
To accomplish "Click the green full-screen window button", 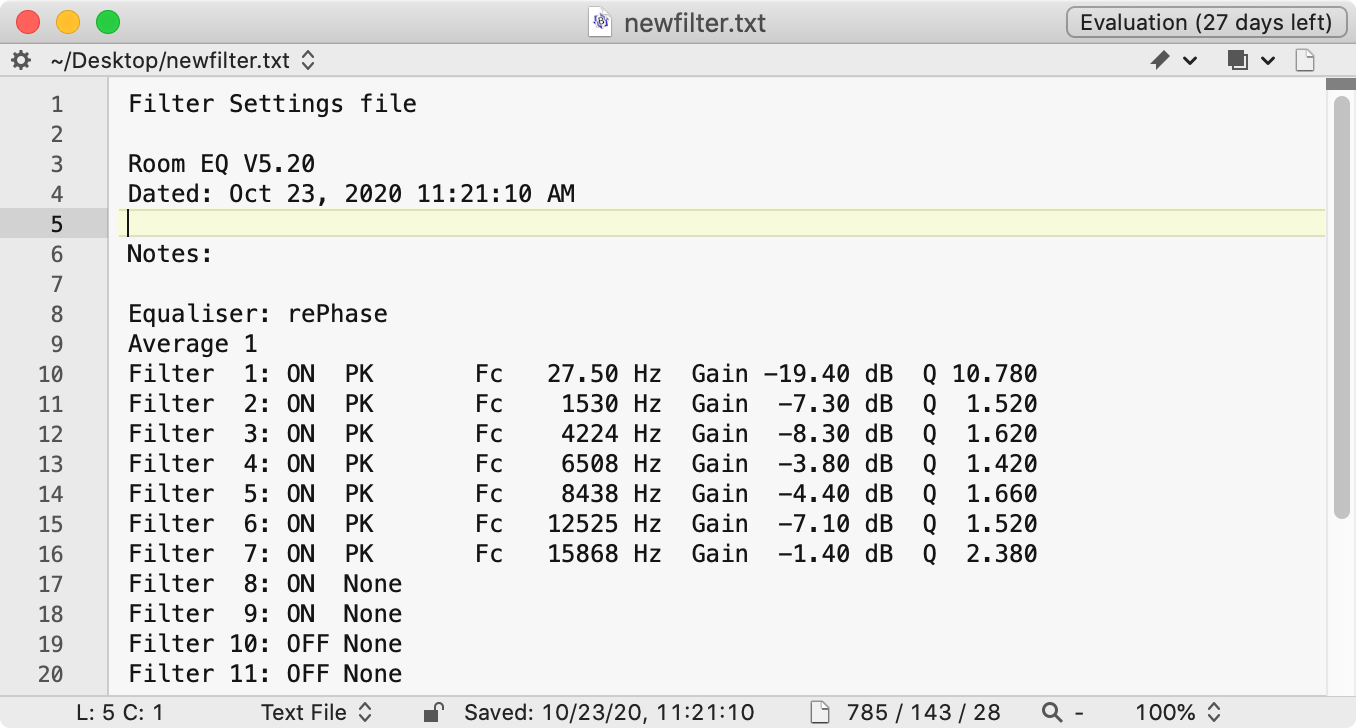I will pos(107,22).
